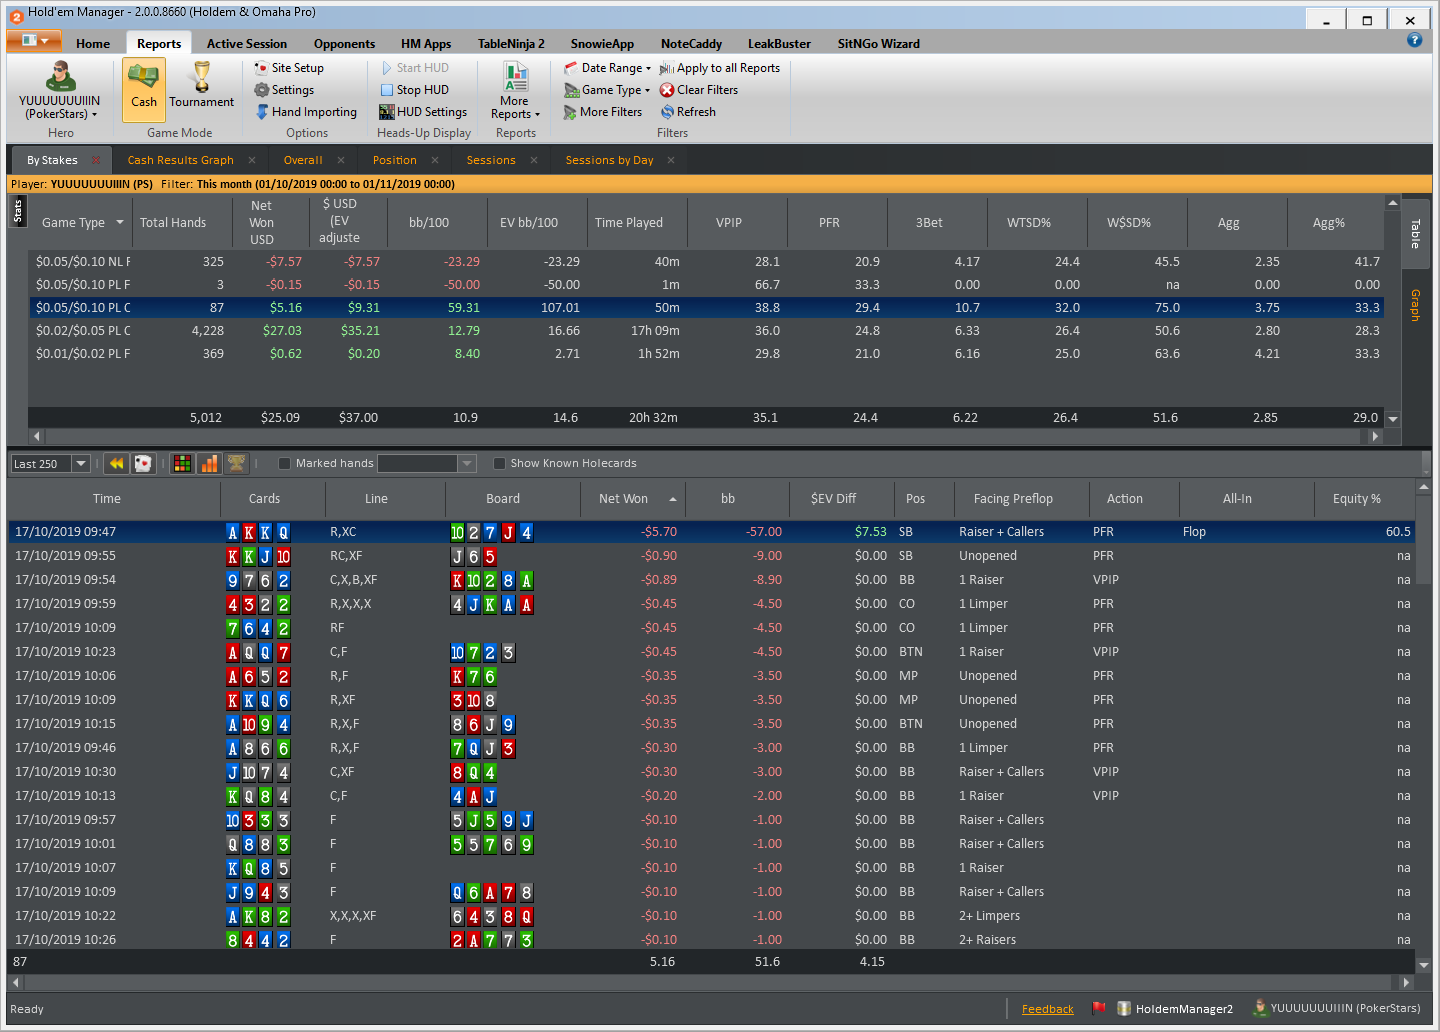Click the colored grid matrix icon
Screen dimensions: 1440x1032
coord(182,463)
